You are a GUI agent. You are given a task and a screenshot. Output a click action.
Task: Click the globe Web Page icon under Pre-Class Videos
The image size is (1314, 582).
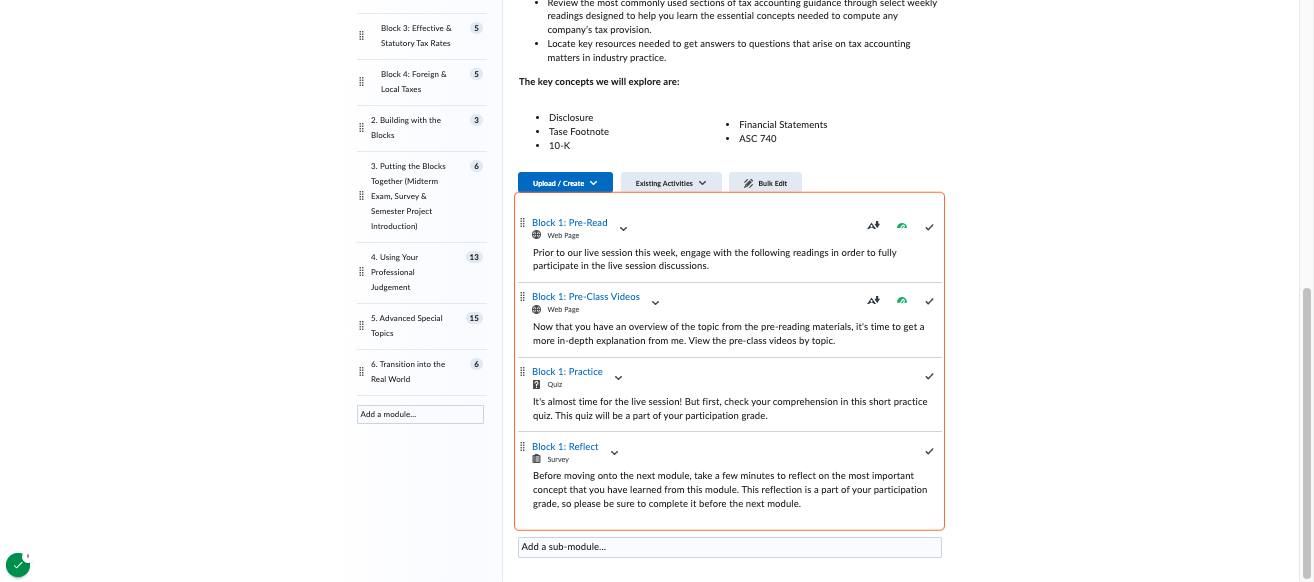[x=537, y=309]
